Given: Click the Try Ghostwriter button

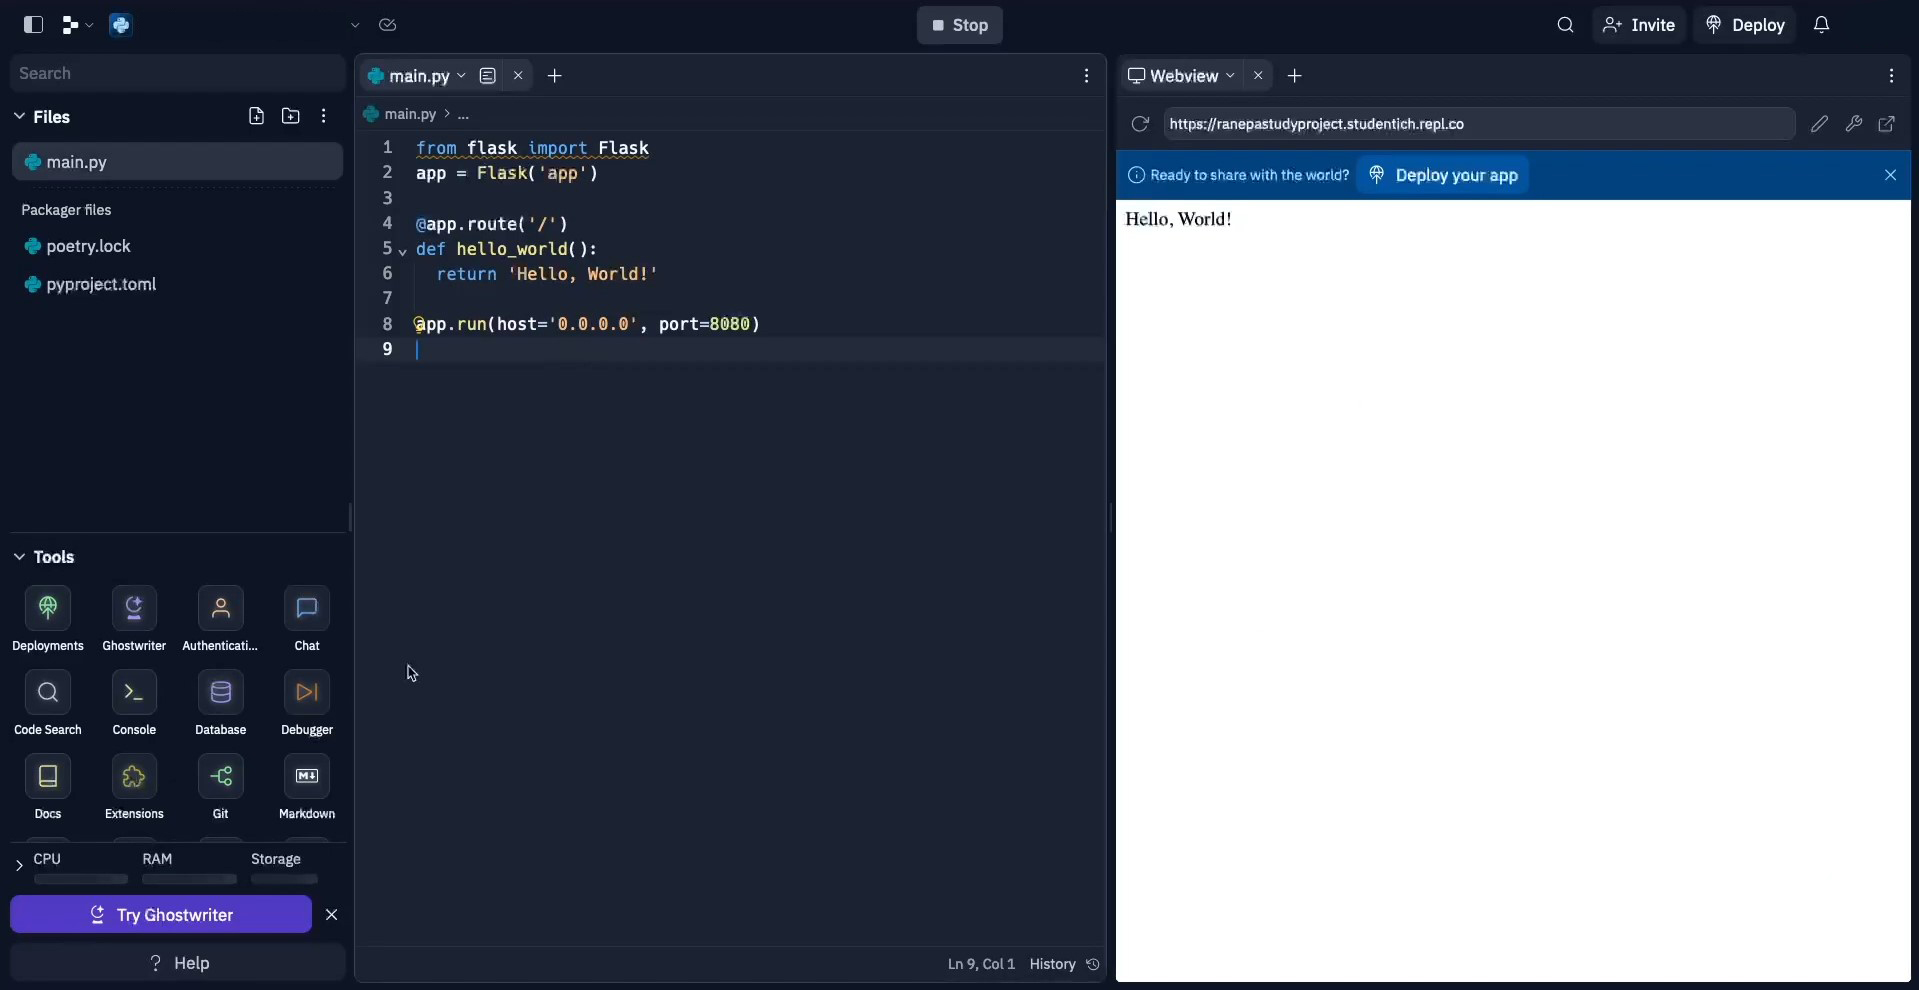Looking at the screenshot, I should click(162, 915).
